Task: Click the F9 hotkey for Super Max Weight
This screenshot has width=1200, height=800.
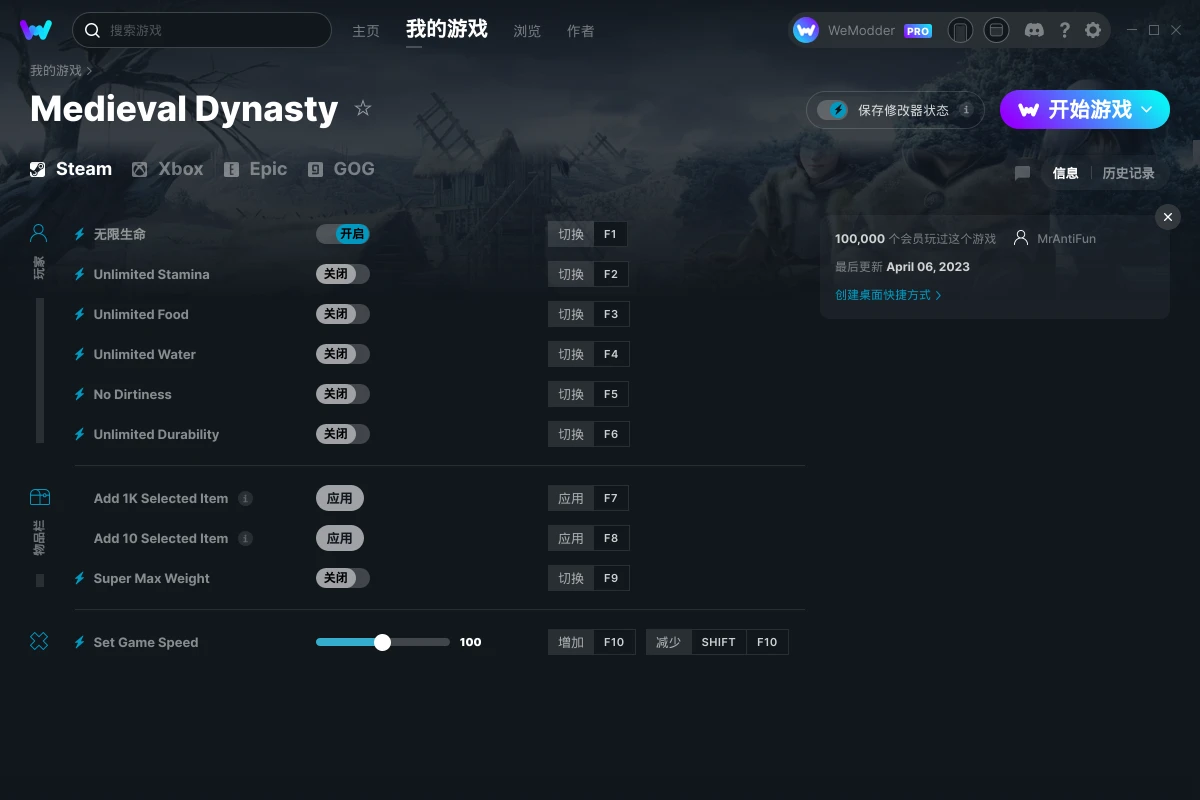Action: click(588, 578)
